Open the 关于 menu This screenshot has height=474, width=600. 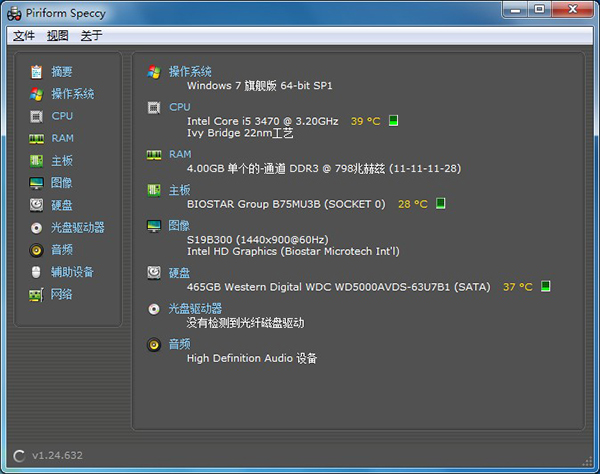point(91,36)
